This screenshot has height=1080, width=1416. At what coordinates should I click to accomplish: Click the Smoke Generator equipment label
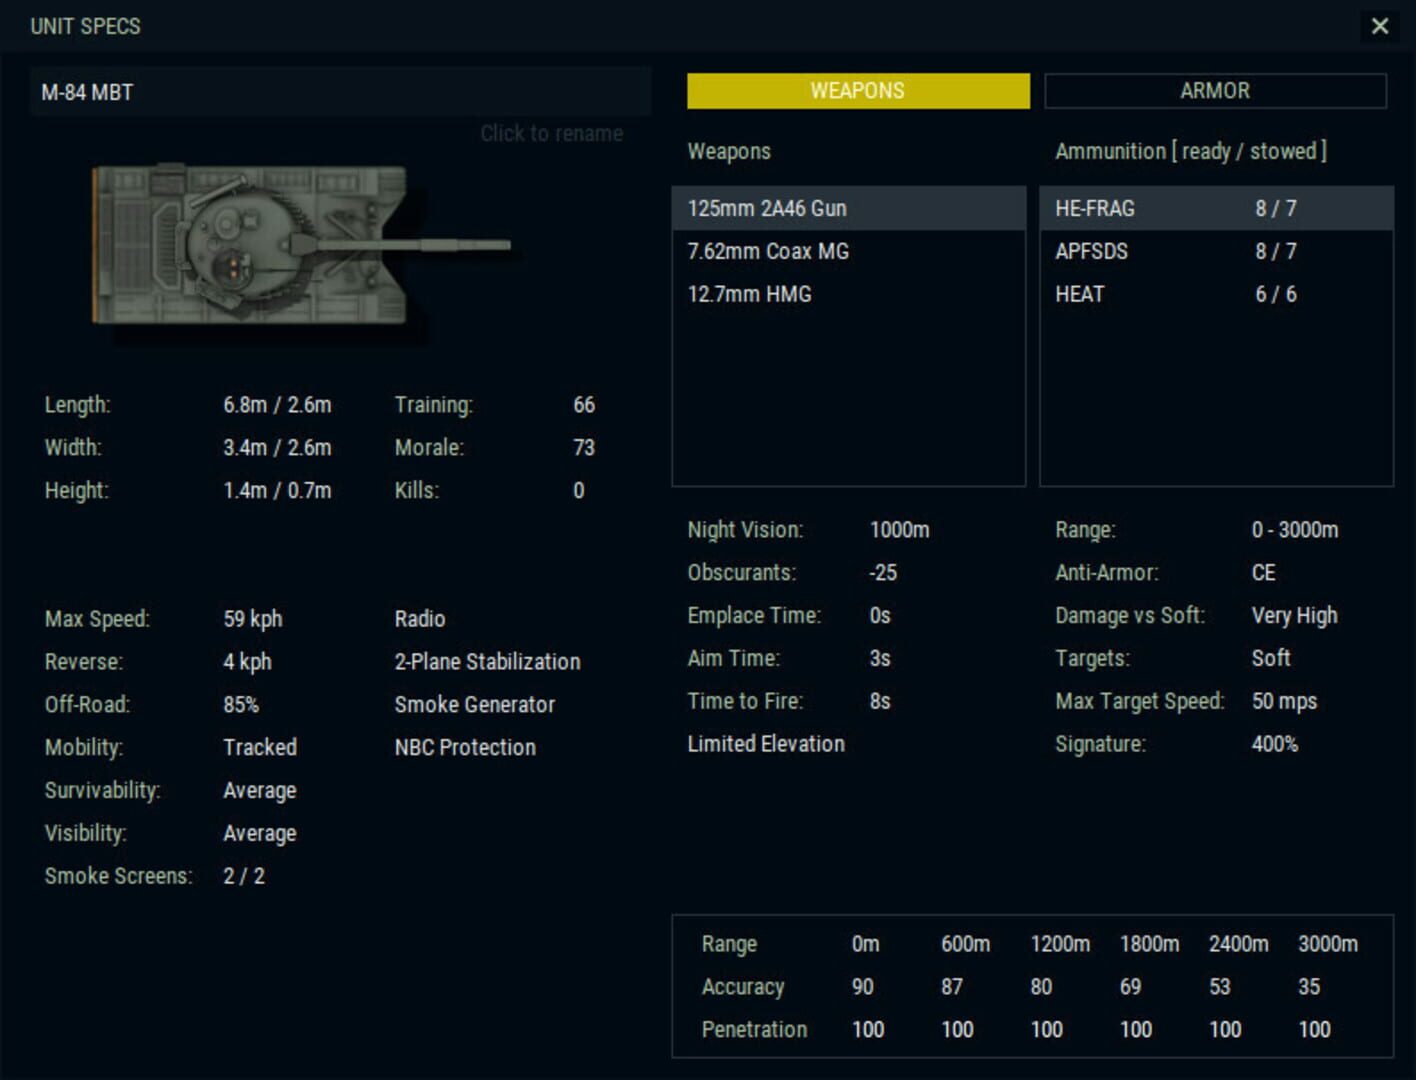(473, 705)
